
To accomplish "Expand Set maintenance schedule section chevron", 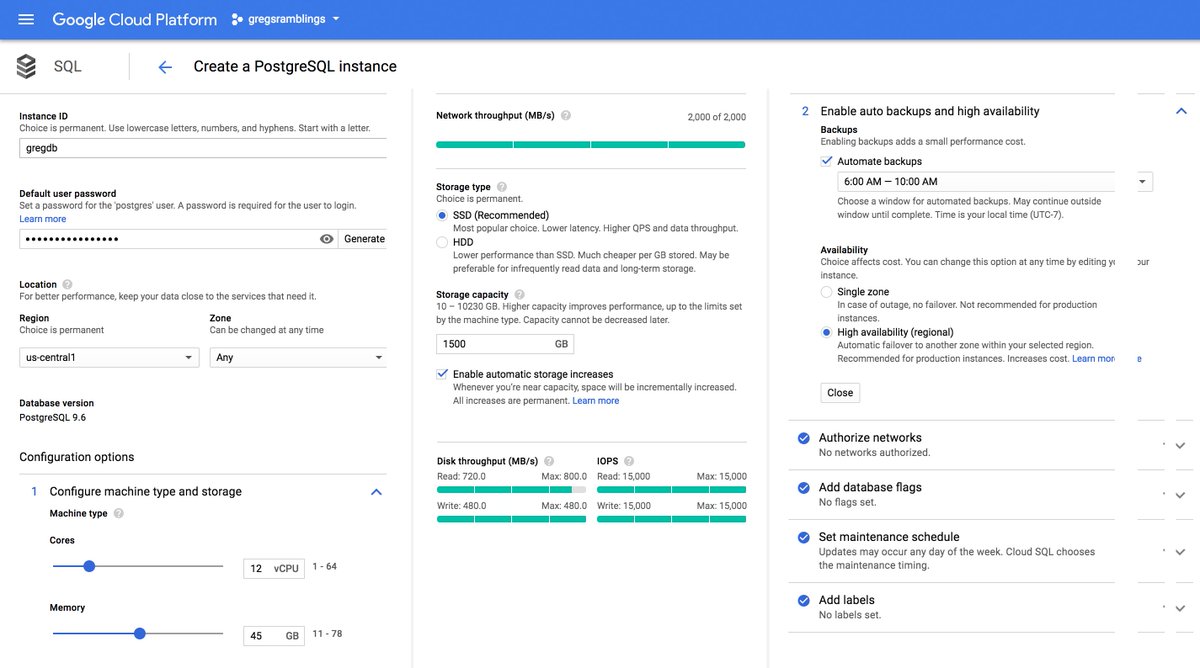I will click(1180, 552).
